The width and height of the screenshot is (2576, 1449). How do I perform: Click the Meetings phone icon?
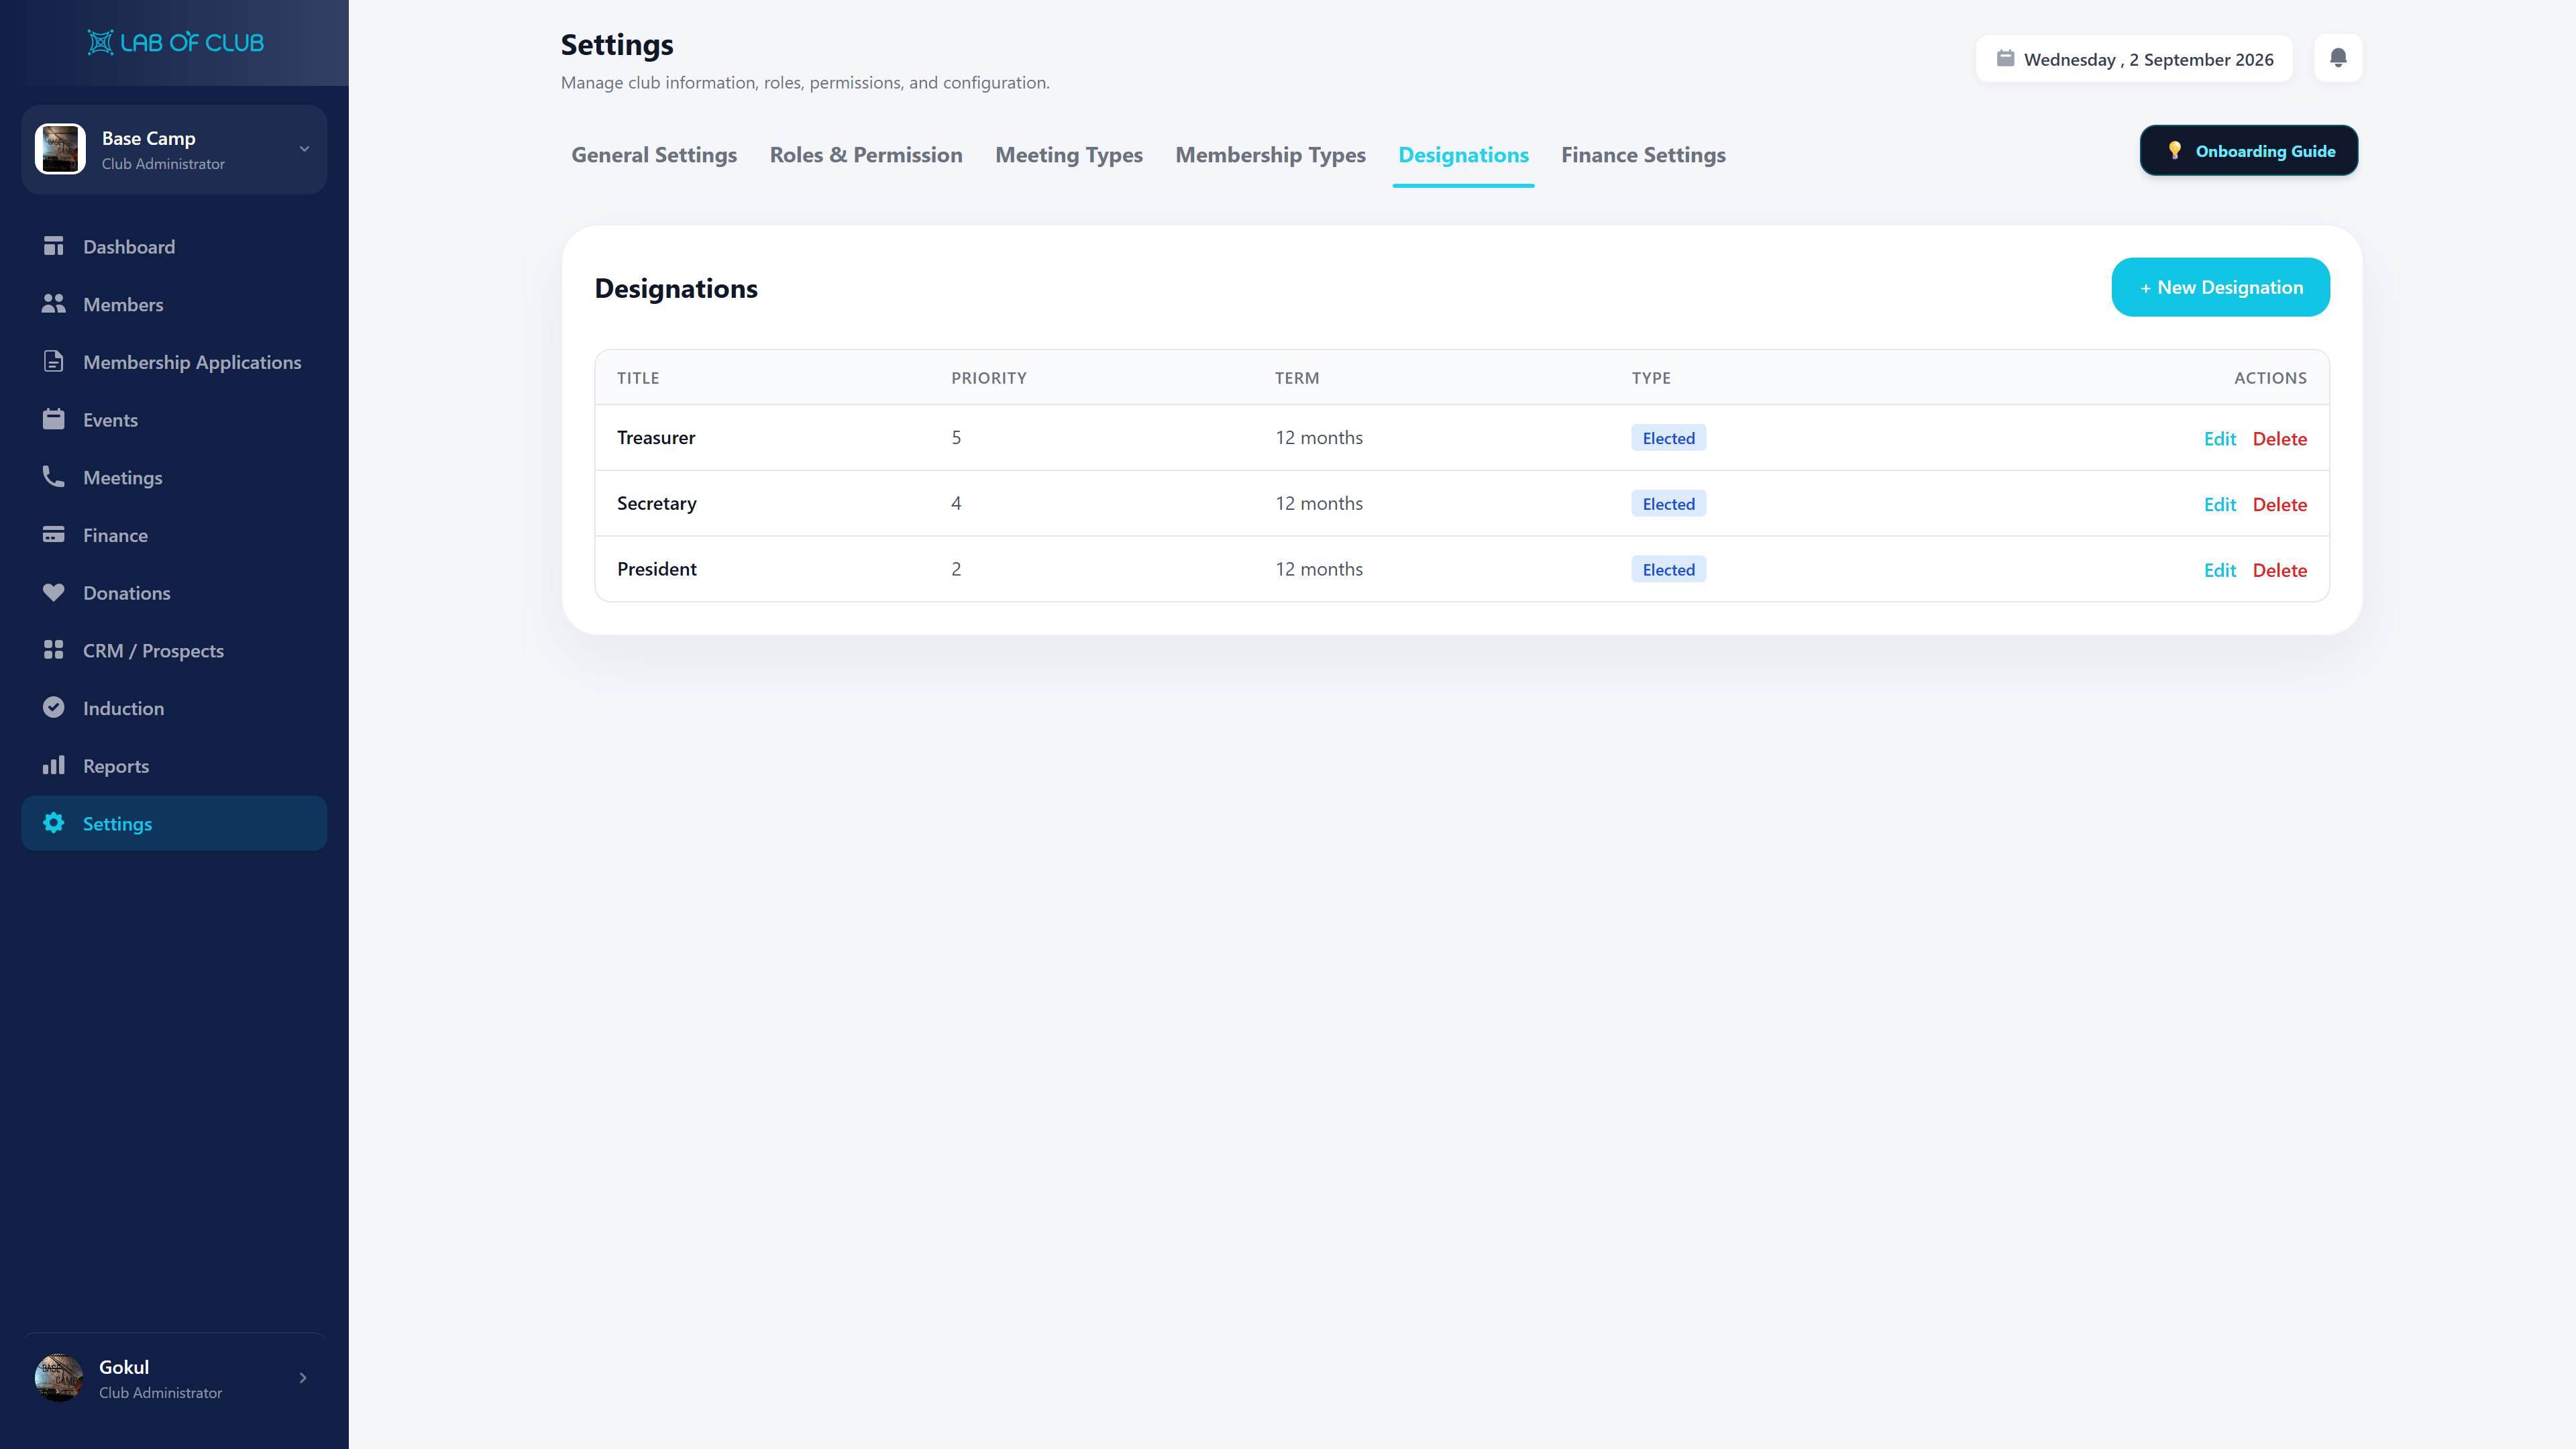[x=54, y=477]
